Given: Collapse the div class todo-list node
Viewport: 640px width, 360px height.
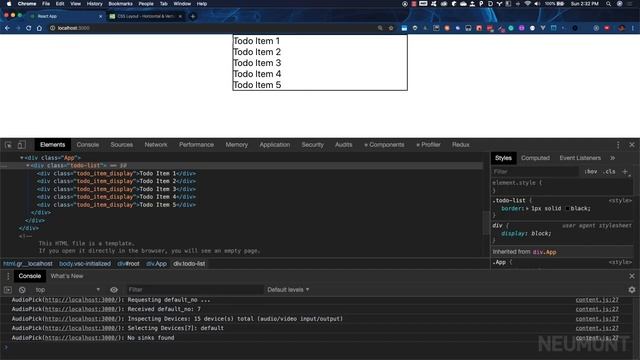Looking at the screenshot, I should coord(28,166).
